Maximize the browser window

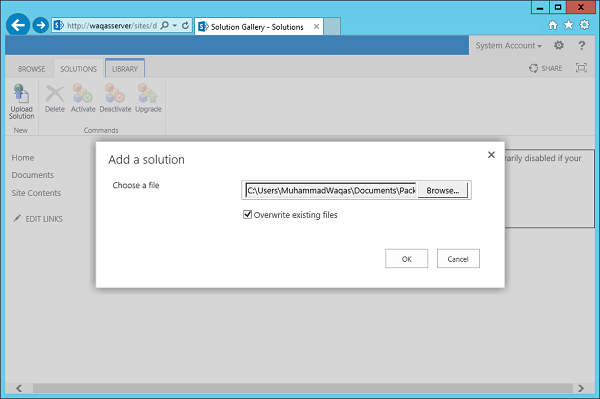point(558,7)
